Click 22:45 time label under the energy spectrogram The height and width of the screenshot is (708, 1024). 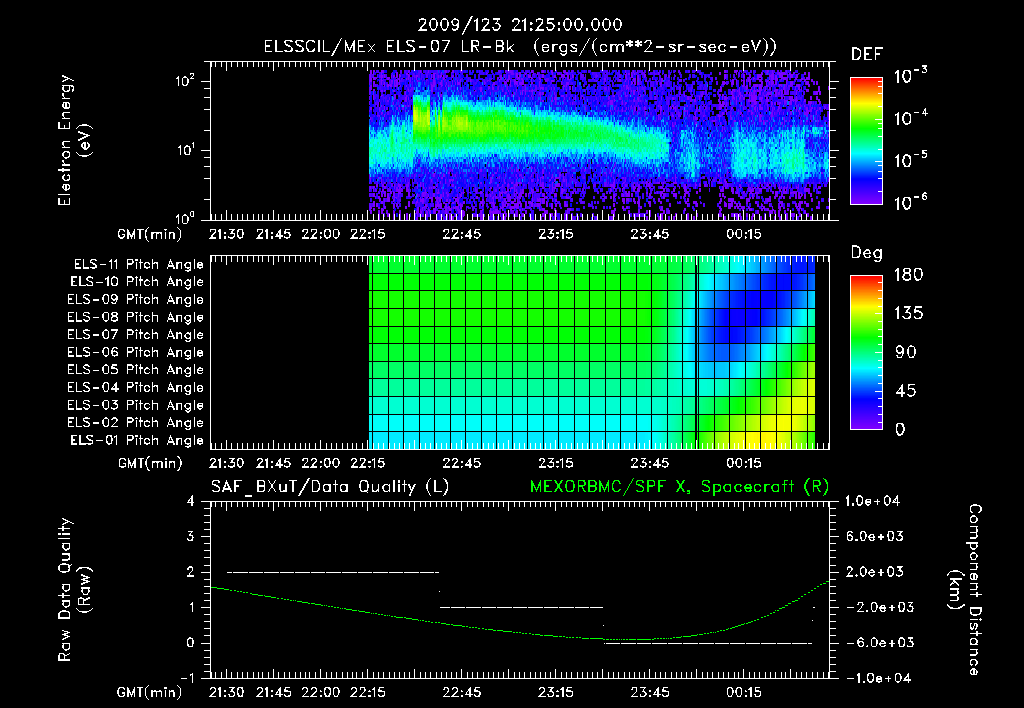point(462,233)
